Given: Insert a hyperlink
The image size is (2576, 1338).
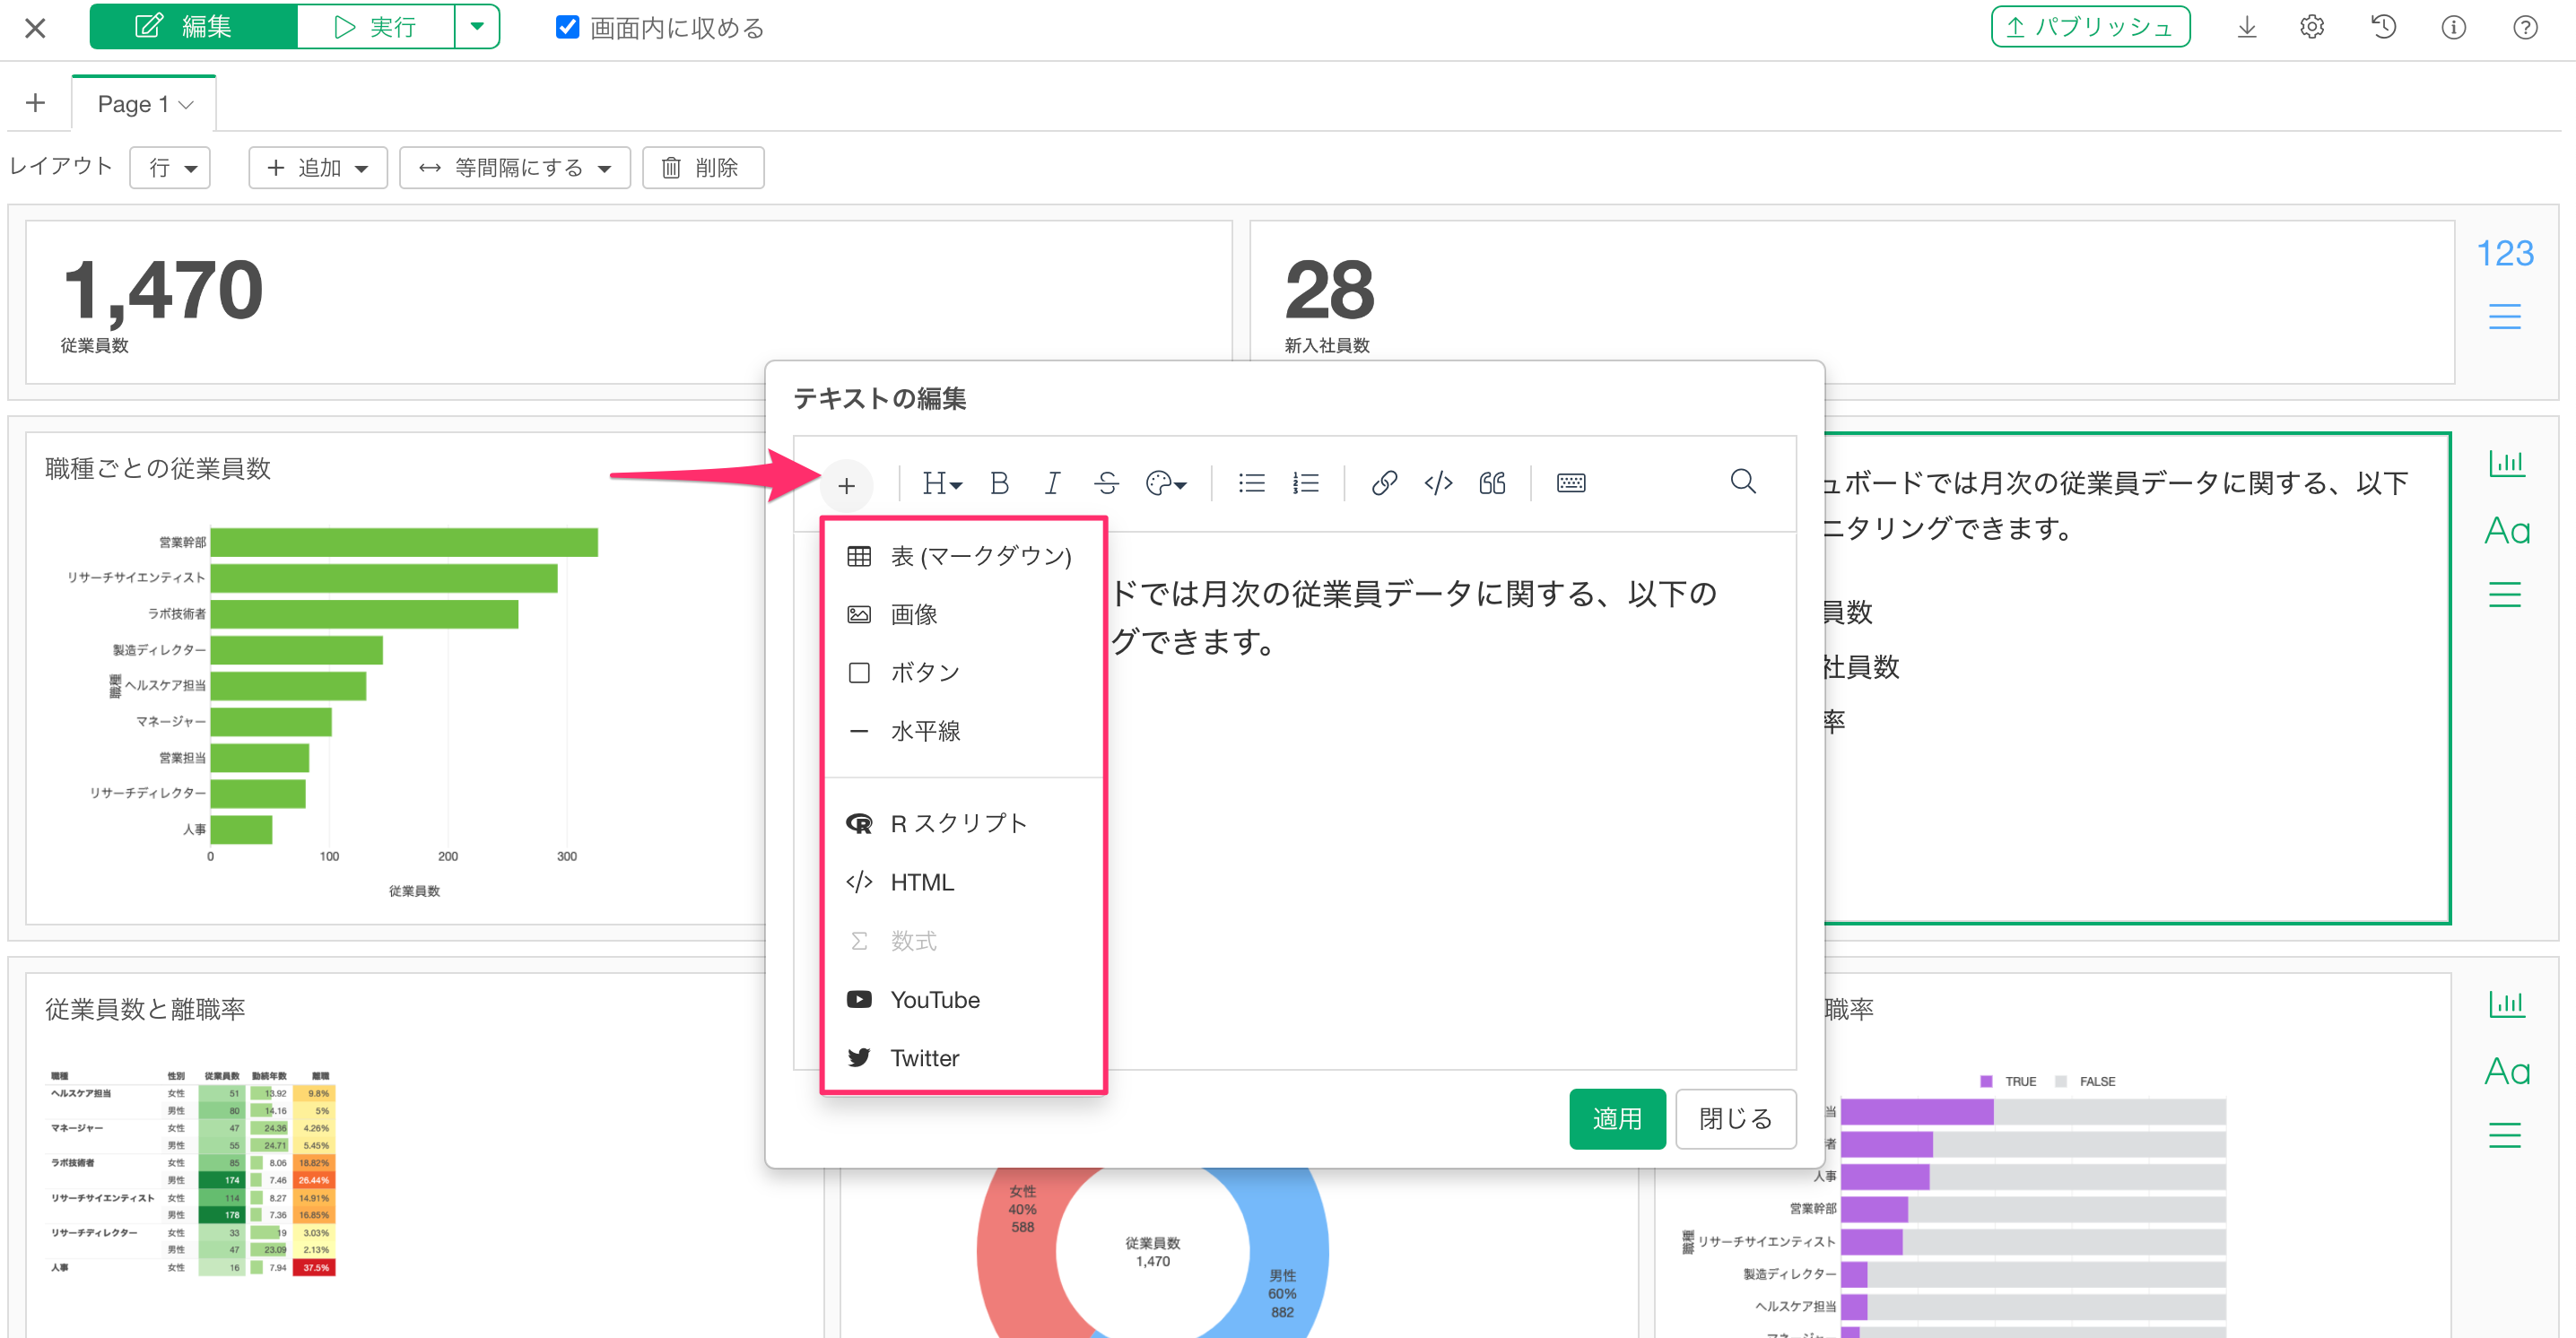Looking at the screenshot, I should 1384,484.
